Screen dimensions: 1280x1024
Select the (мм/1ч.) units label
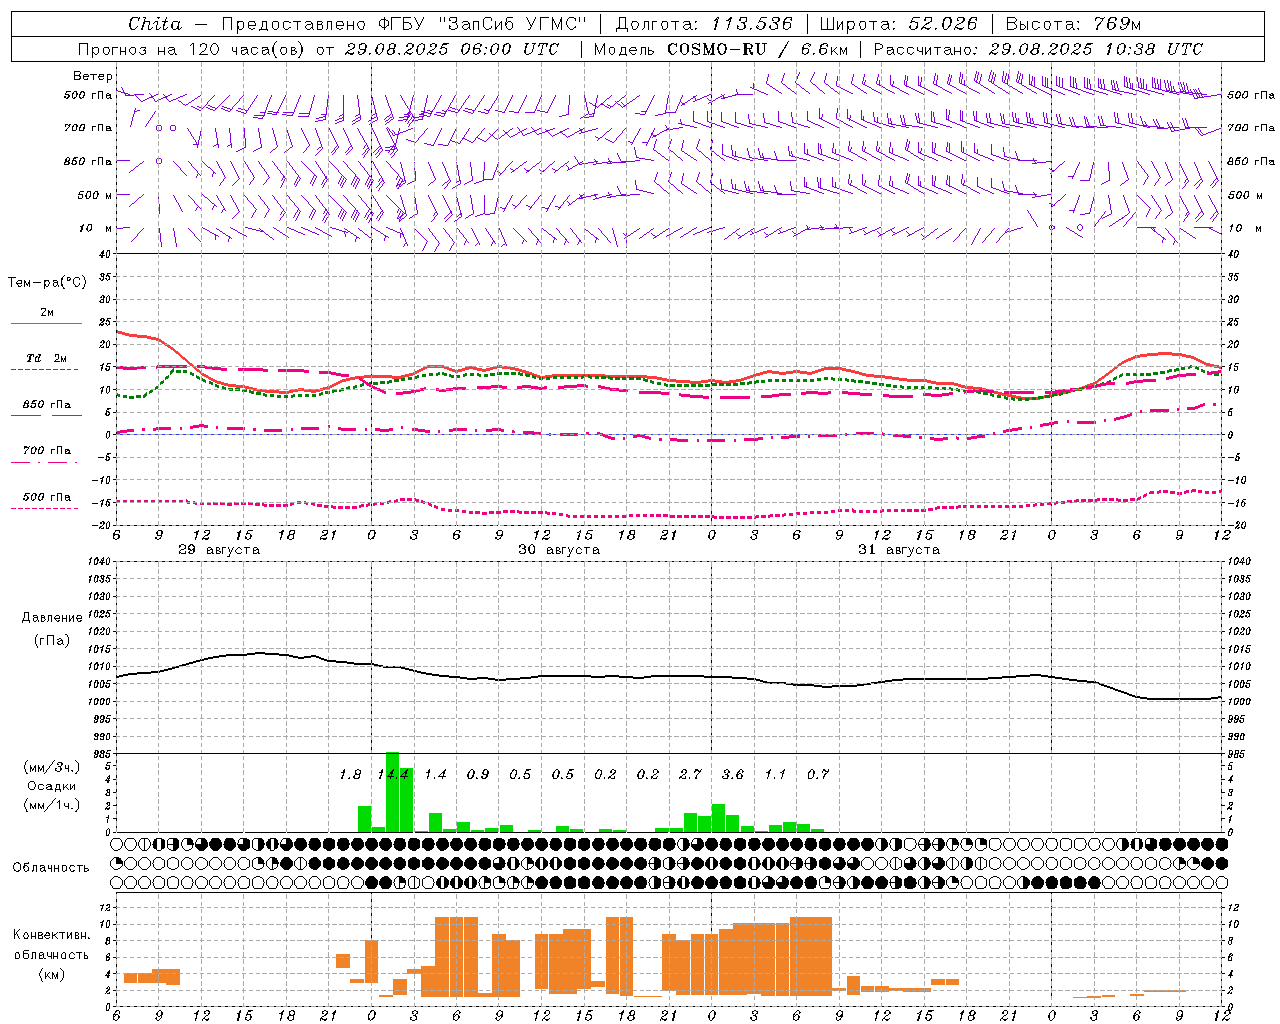[x=51, y=805]
